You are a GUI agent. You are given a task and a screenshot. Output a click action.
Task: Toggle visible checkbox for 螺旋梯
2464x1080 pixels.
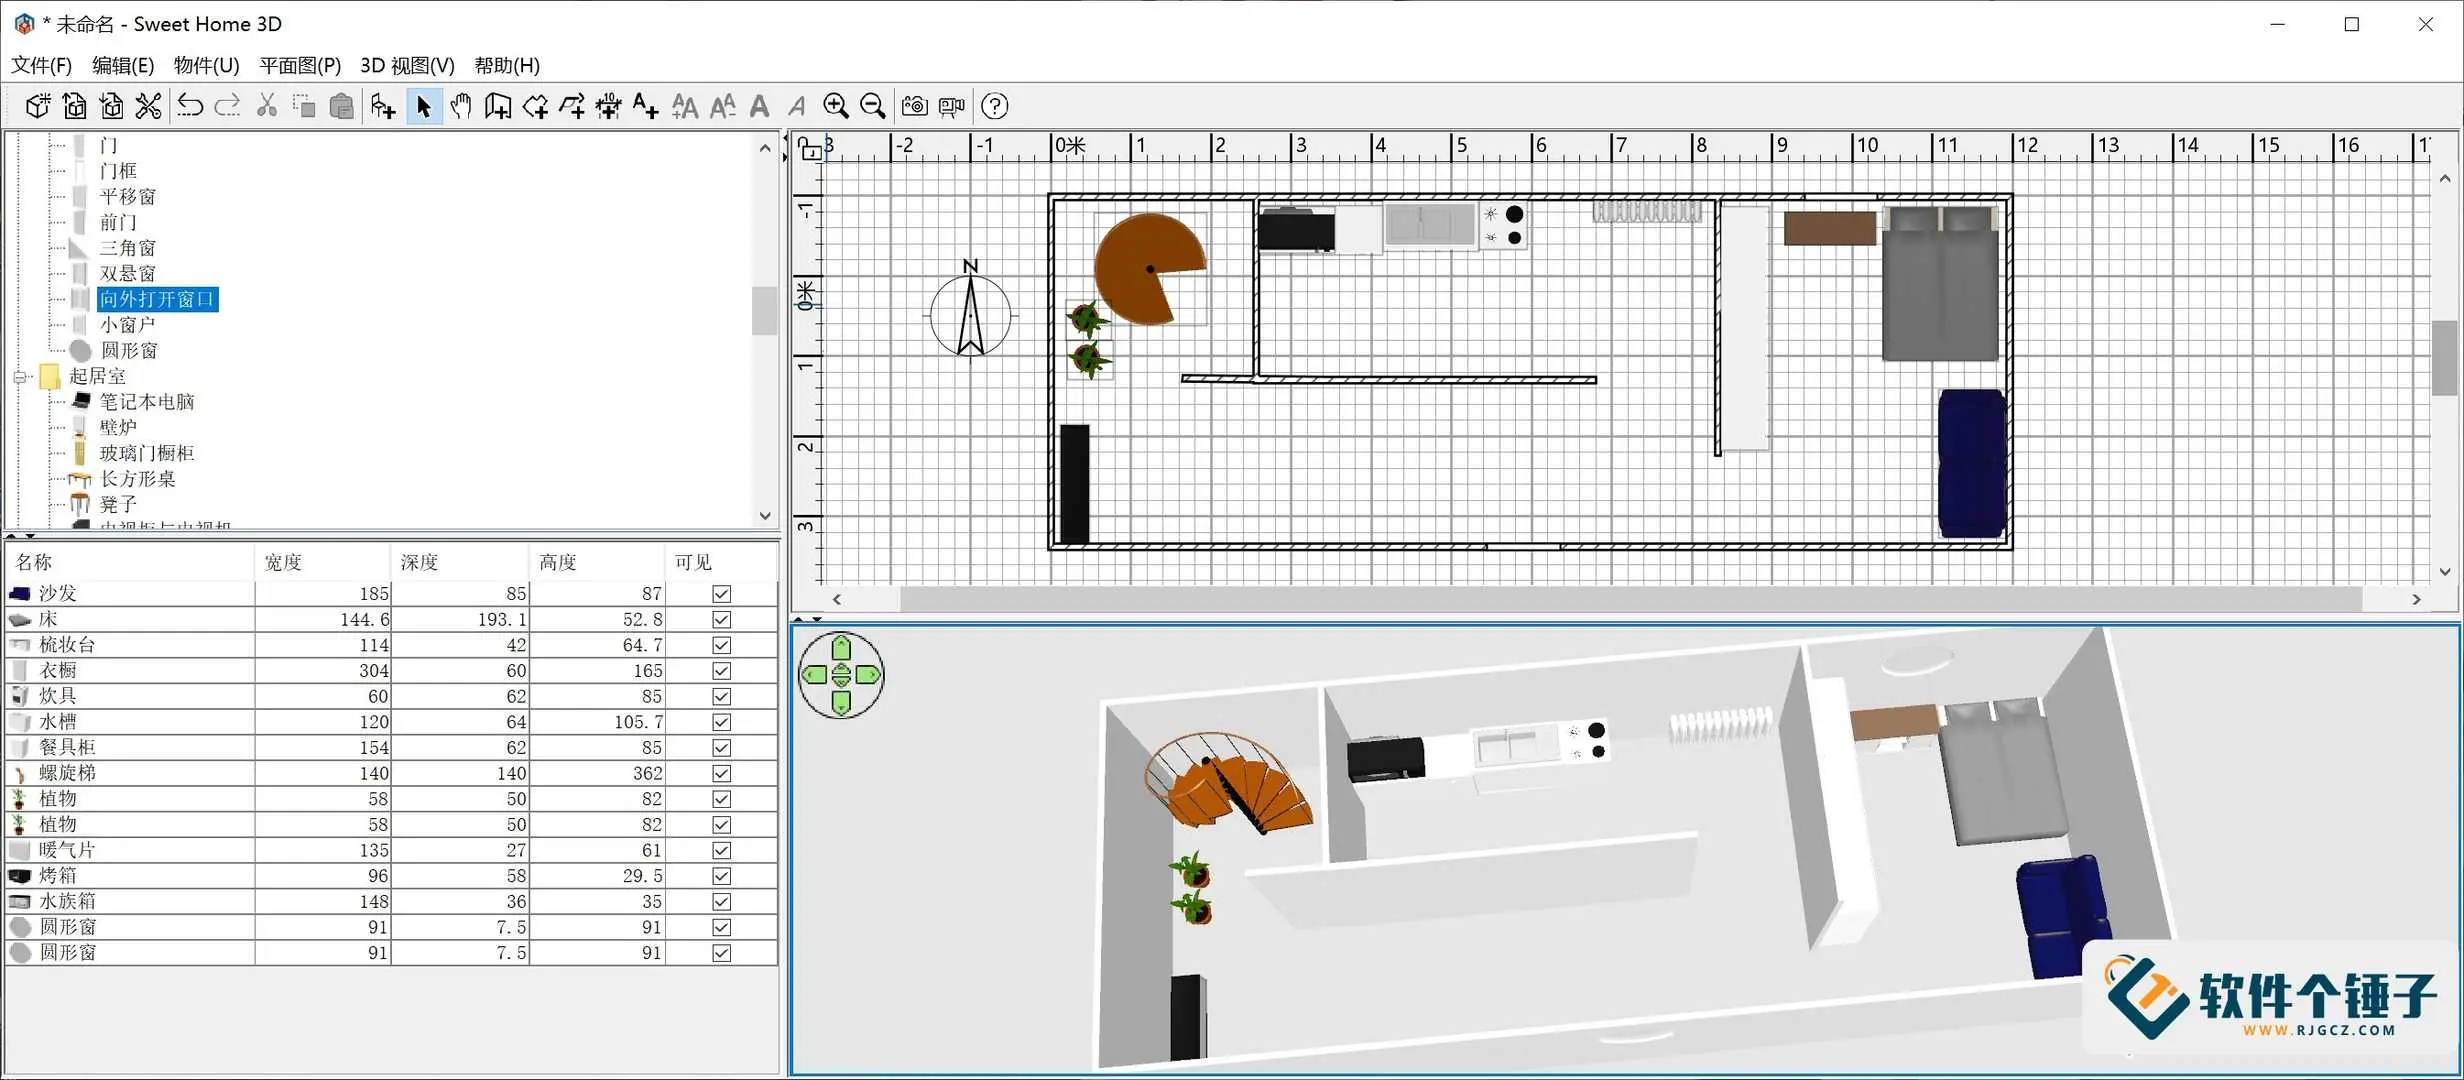coord(721,774)
